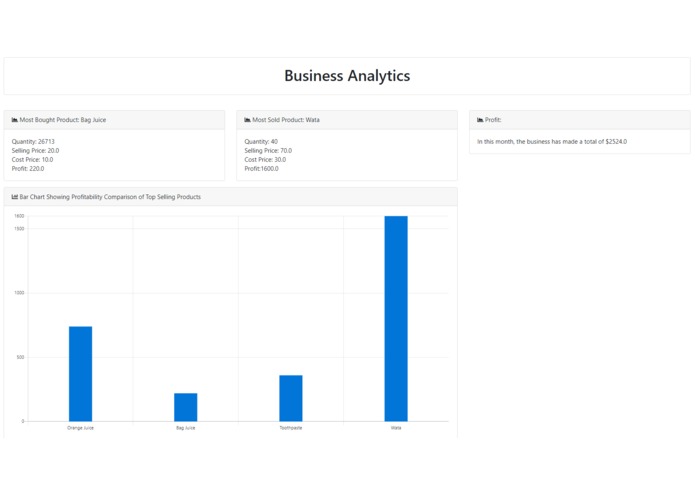
Task: Click 'Cost Price: 10.0' text
Action: (x=32, y=159)
